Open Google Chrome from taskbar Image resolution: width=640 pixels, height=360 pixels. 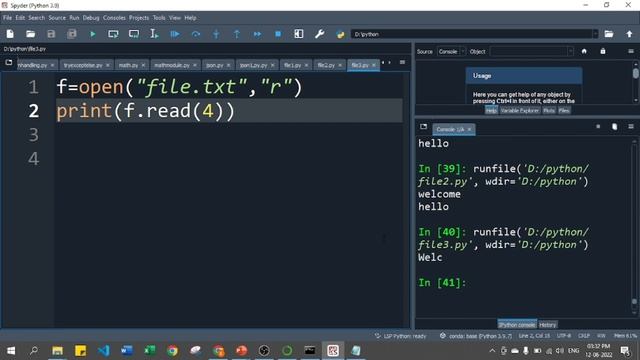172,351
